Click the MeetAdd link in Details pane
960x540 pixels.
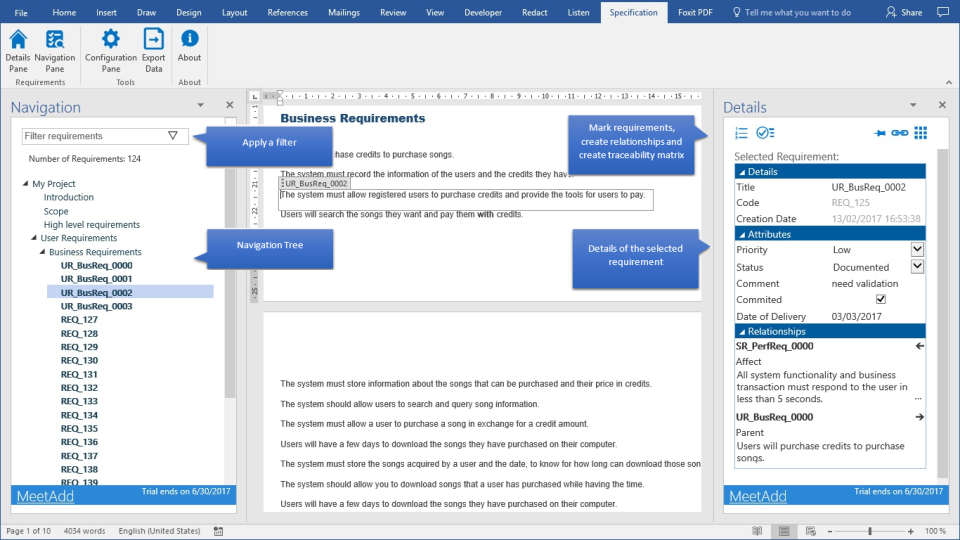pos(758,496)
